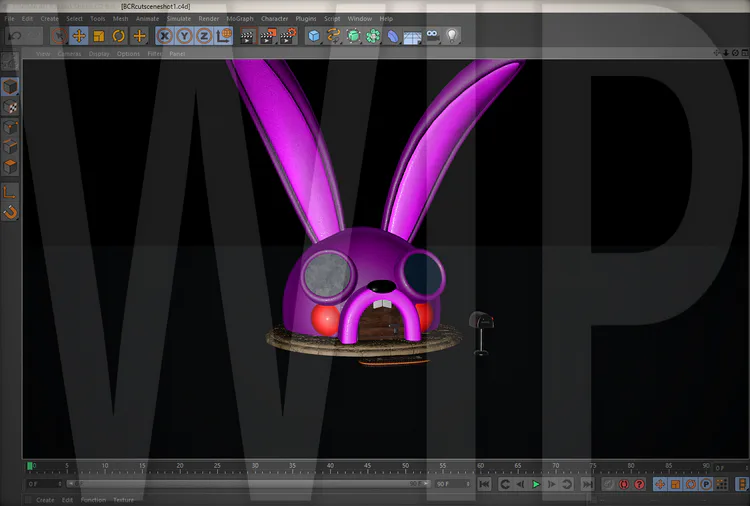The image size is (750, 506).
Task: Open the Animate menu
Action: [x=147, y=19]
